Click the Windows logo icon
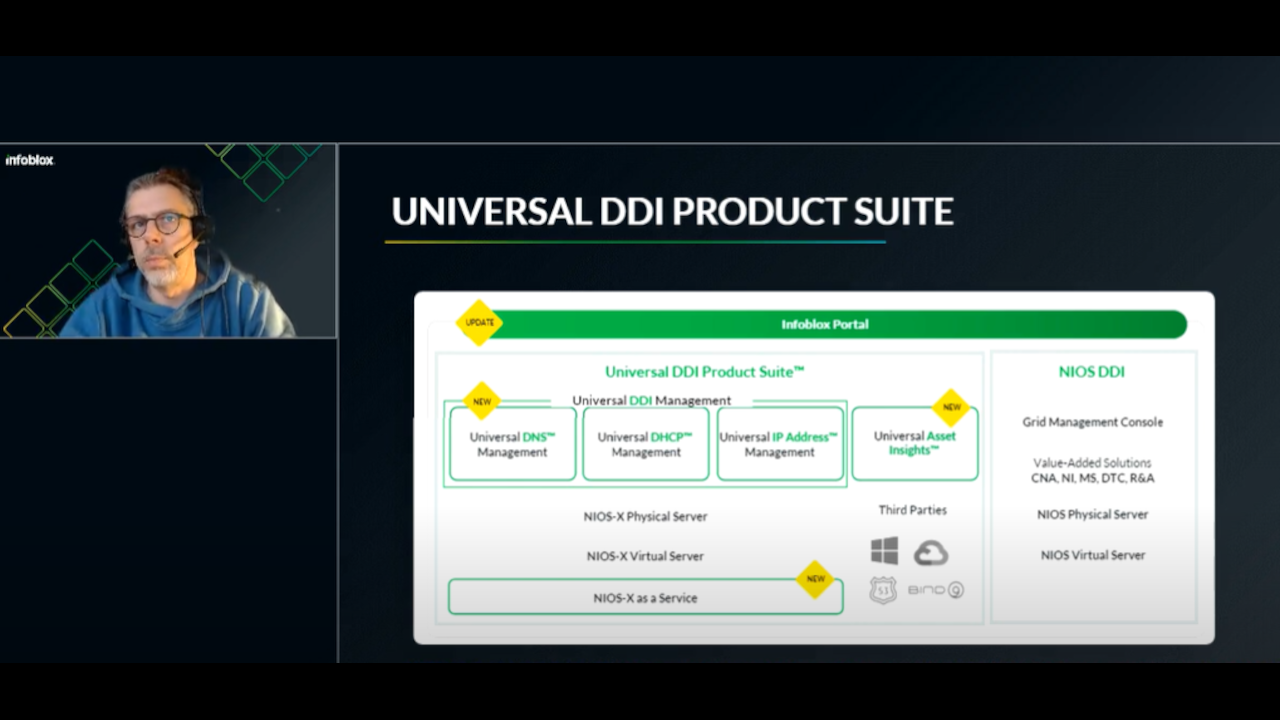1280x720 pixels. pos(884,551)
